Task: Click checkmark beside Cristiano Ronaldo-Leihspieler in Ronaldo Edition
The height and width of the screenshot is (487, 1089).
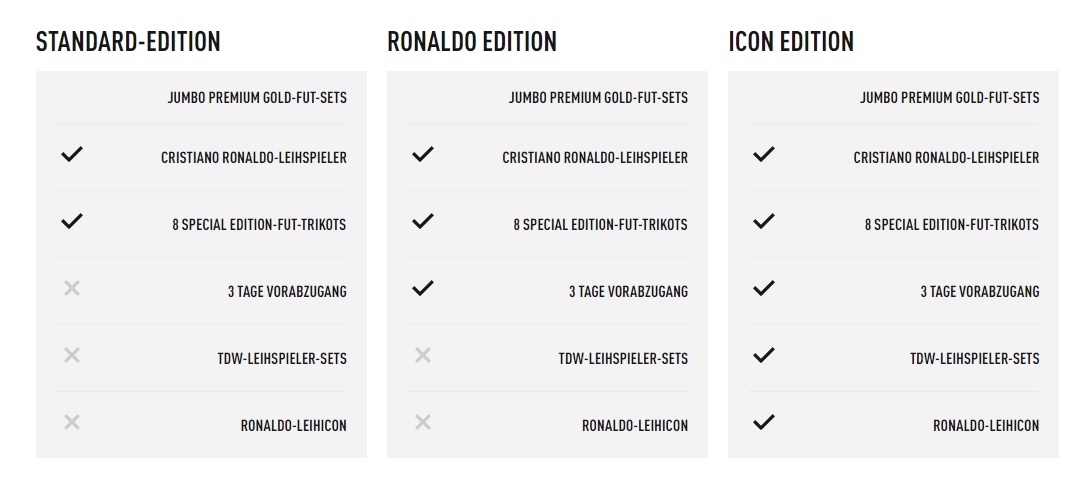Action: tap(422, 154)
